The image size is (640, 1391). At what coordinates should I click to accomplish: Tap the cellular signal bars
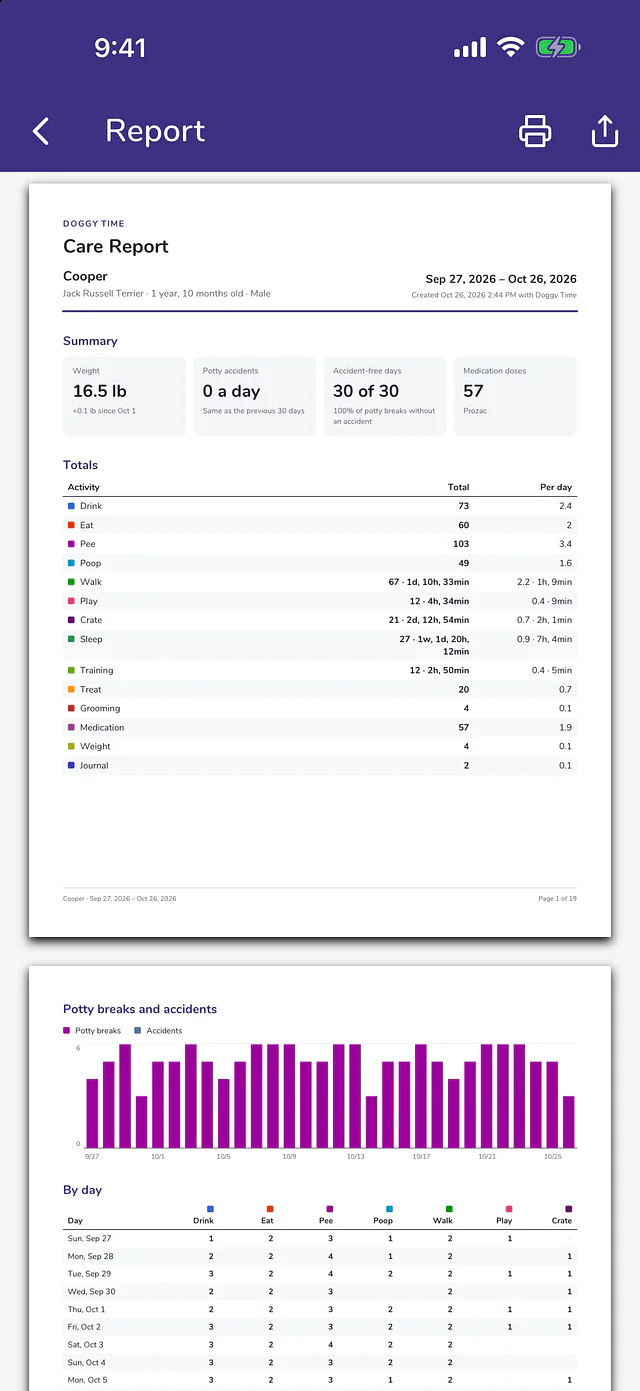pyautogui.click(x=470, y=47)
